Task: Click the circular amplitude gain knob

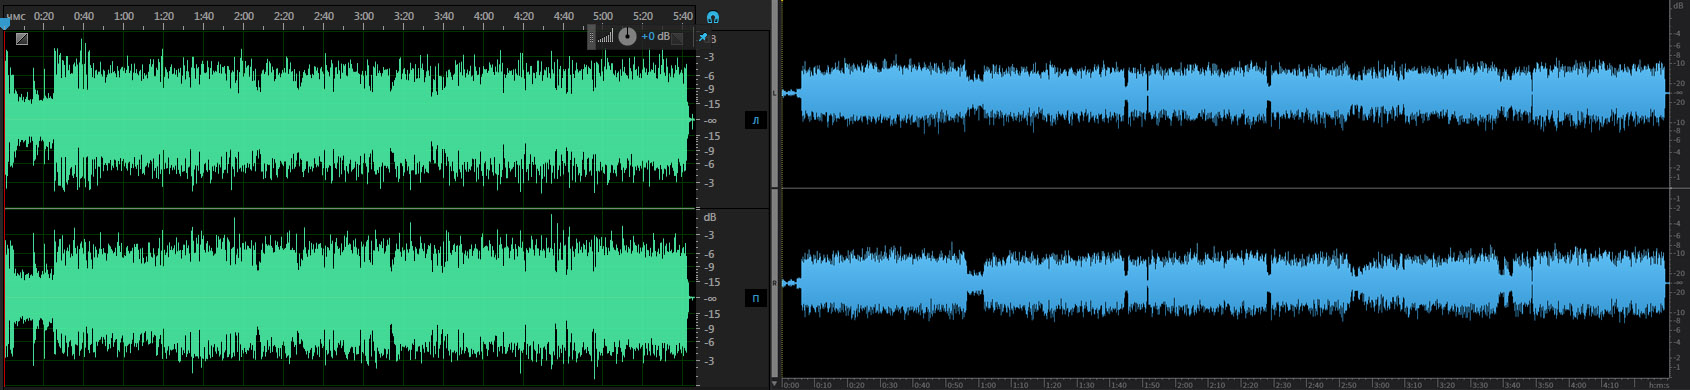Action: tap(627, 37)
